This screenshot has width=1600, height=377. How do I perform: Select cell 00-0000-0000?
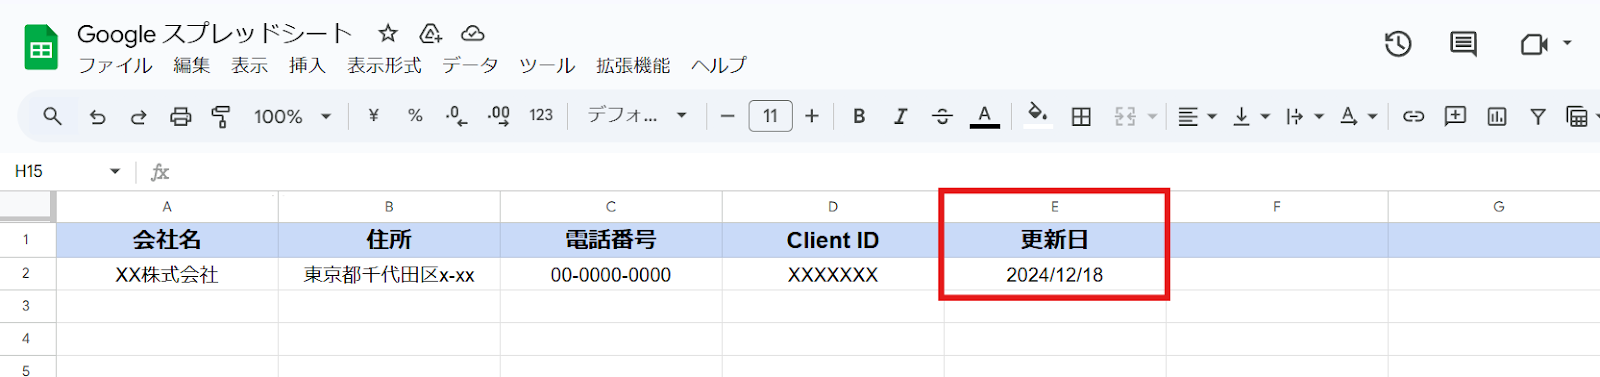coord(611,274)
